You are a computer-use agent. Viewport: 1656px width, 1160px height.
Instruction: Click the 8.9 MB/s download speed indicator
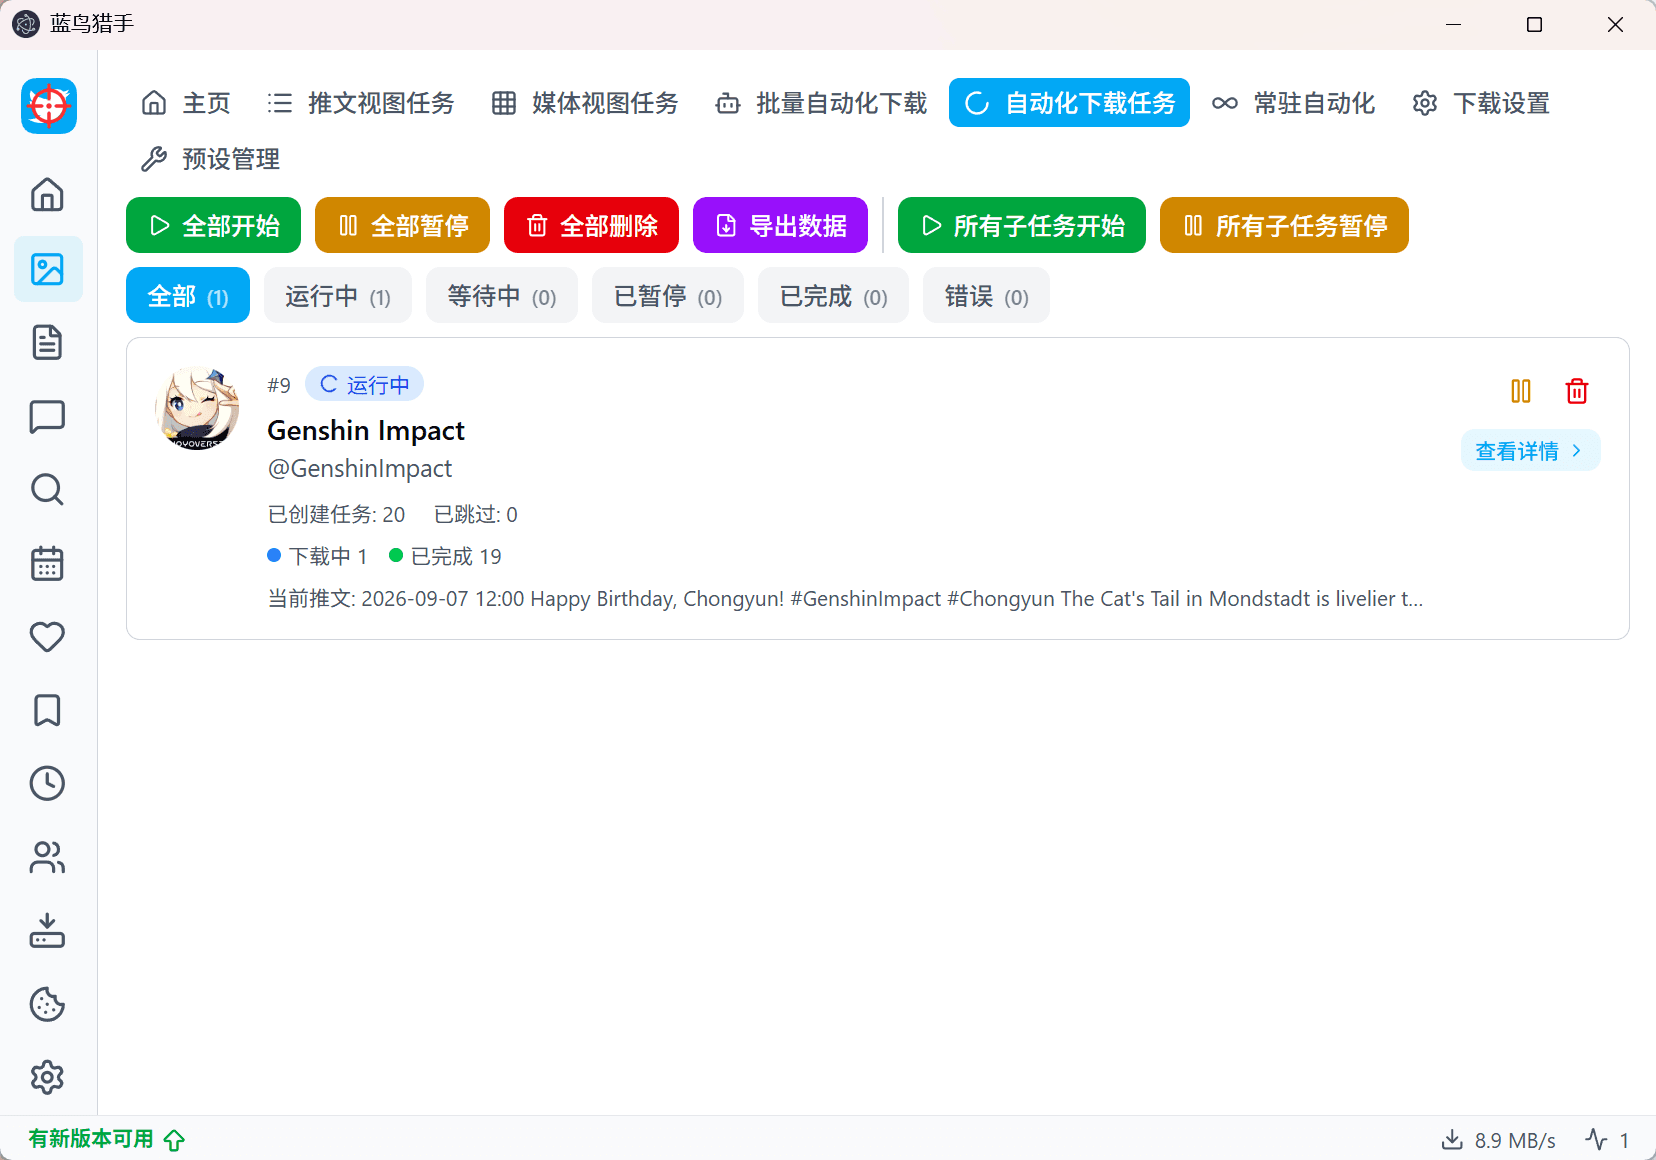click(x=1498, y=1140)
